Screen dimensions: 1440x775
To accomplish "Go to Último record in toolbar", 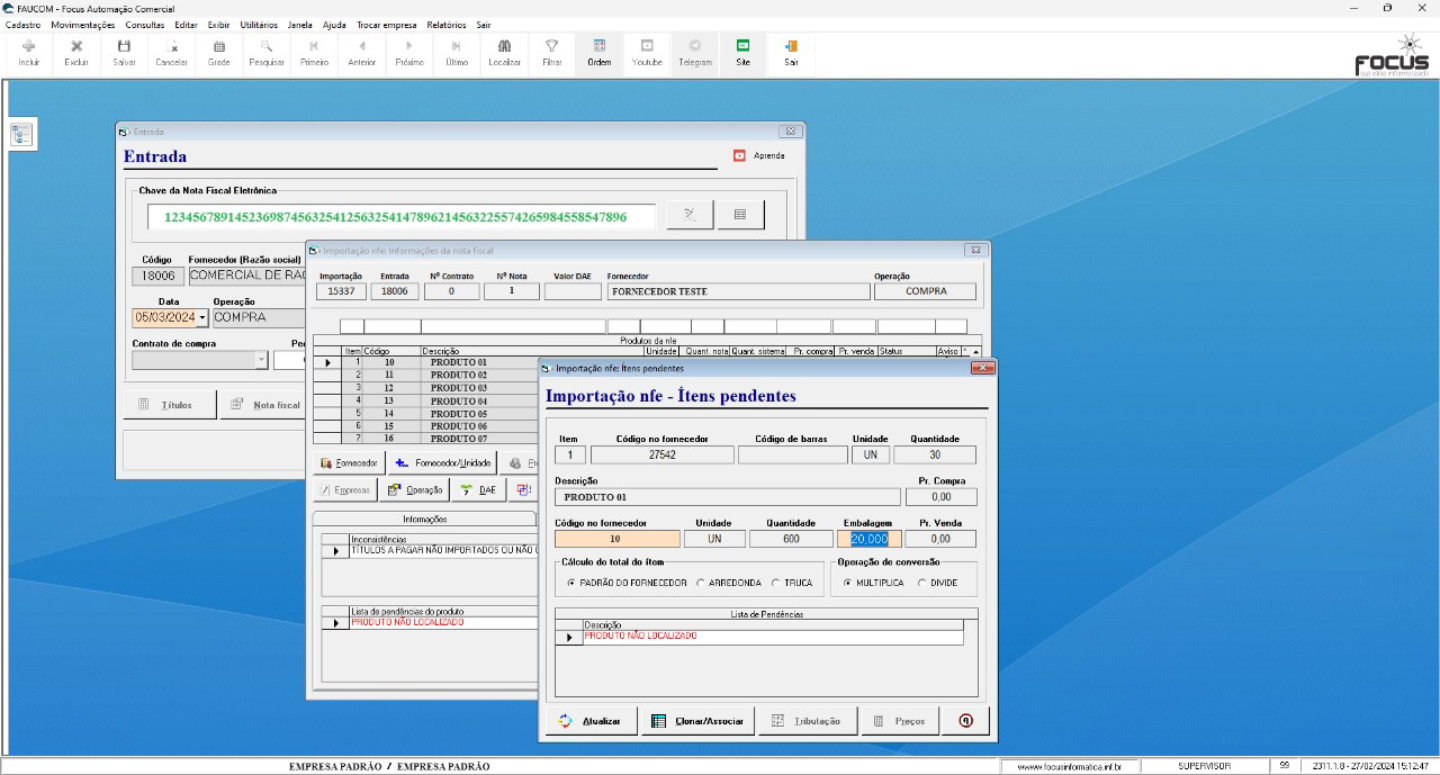I will (457, 52).
